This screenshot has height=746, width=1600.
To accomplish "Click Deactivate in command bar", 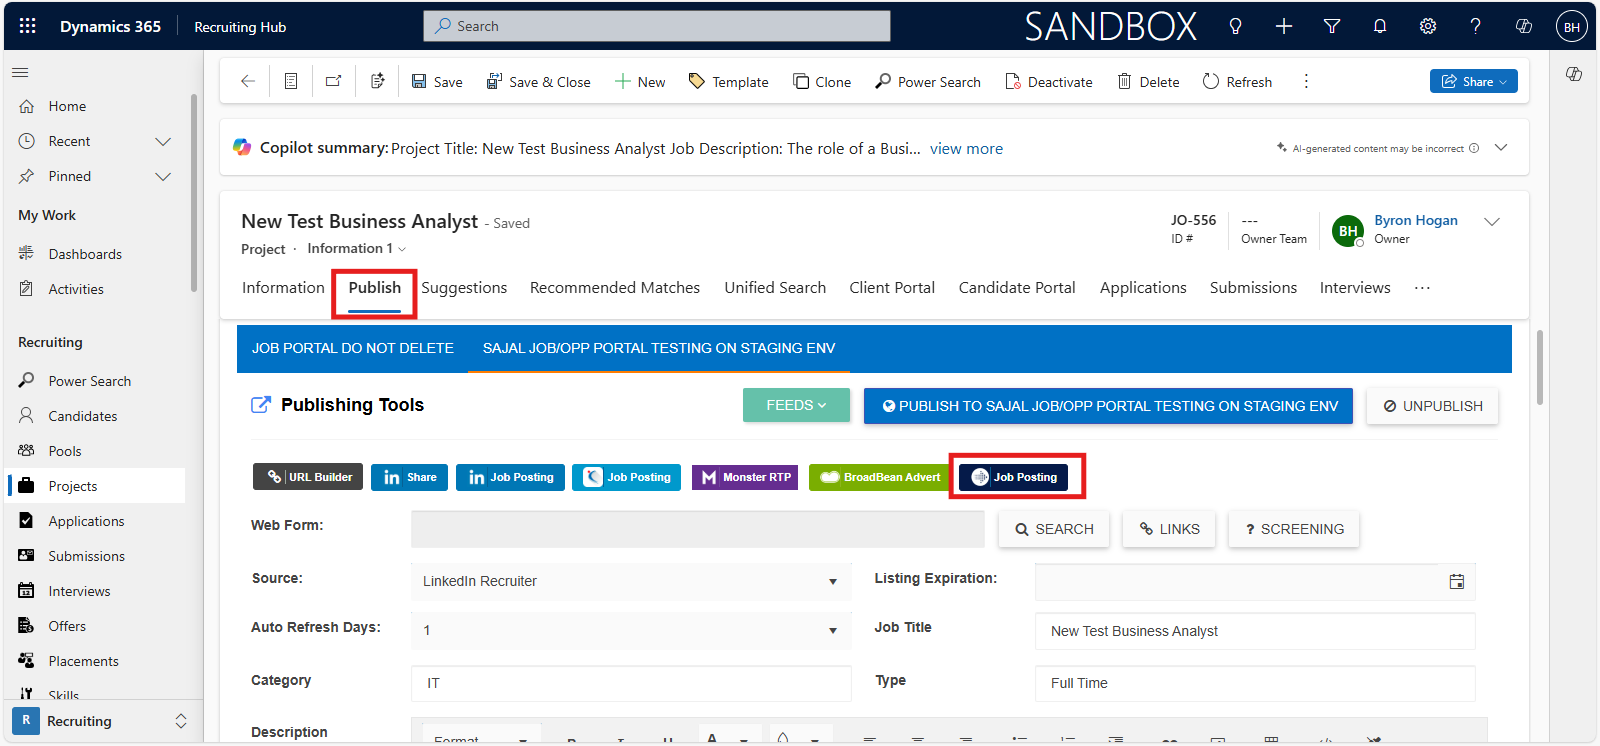I will [x=1049, y=81].
